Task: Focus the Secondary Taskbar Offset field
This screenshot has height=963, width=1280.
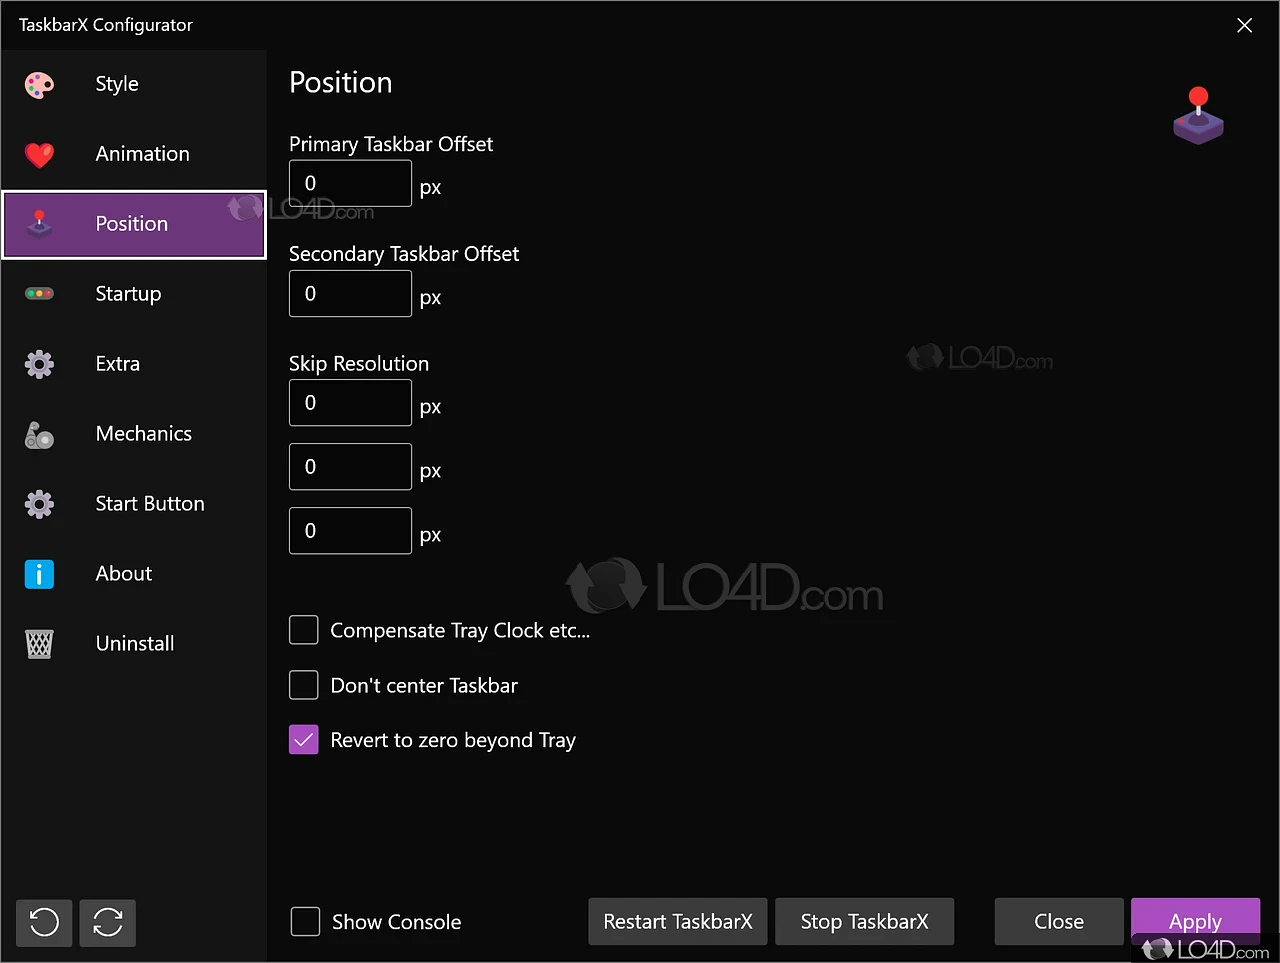Action: pyautogui.click(x=350, y=293)
